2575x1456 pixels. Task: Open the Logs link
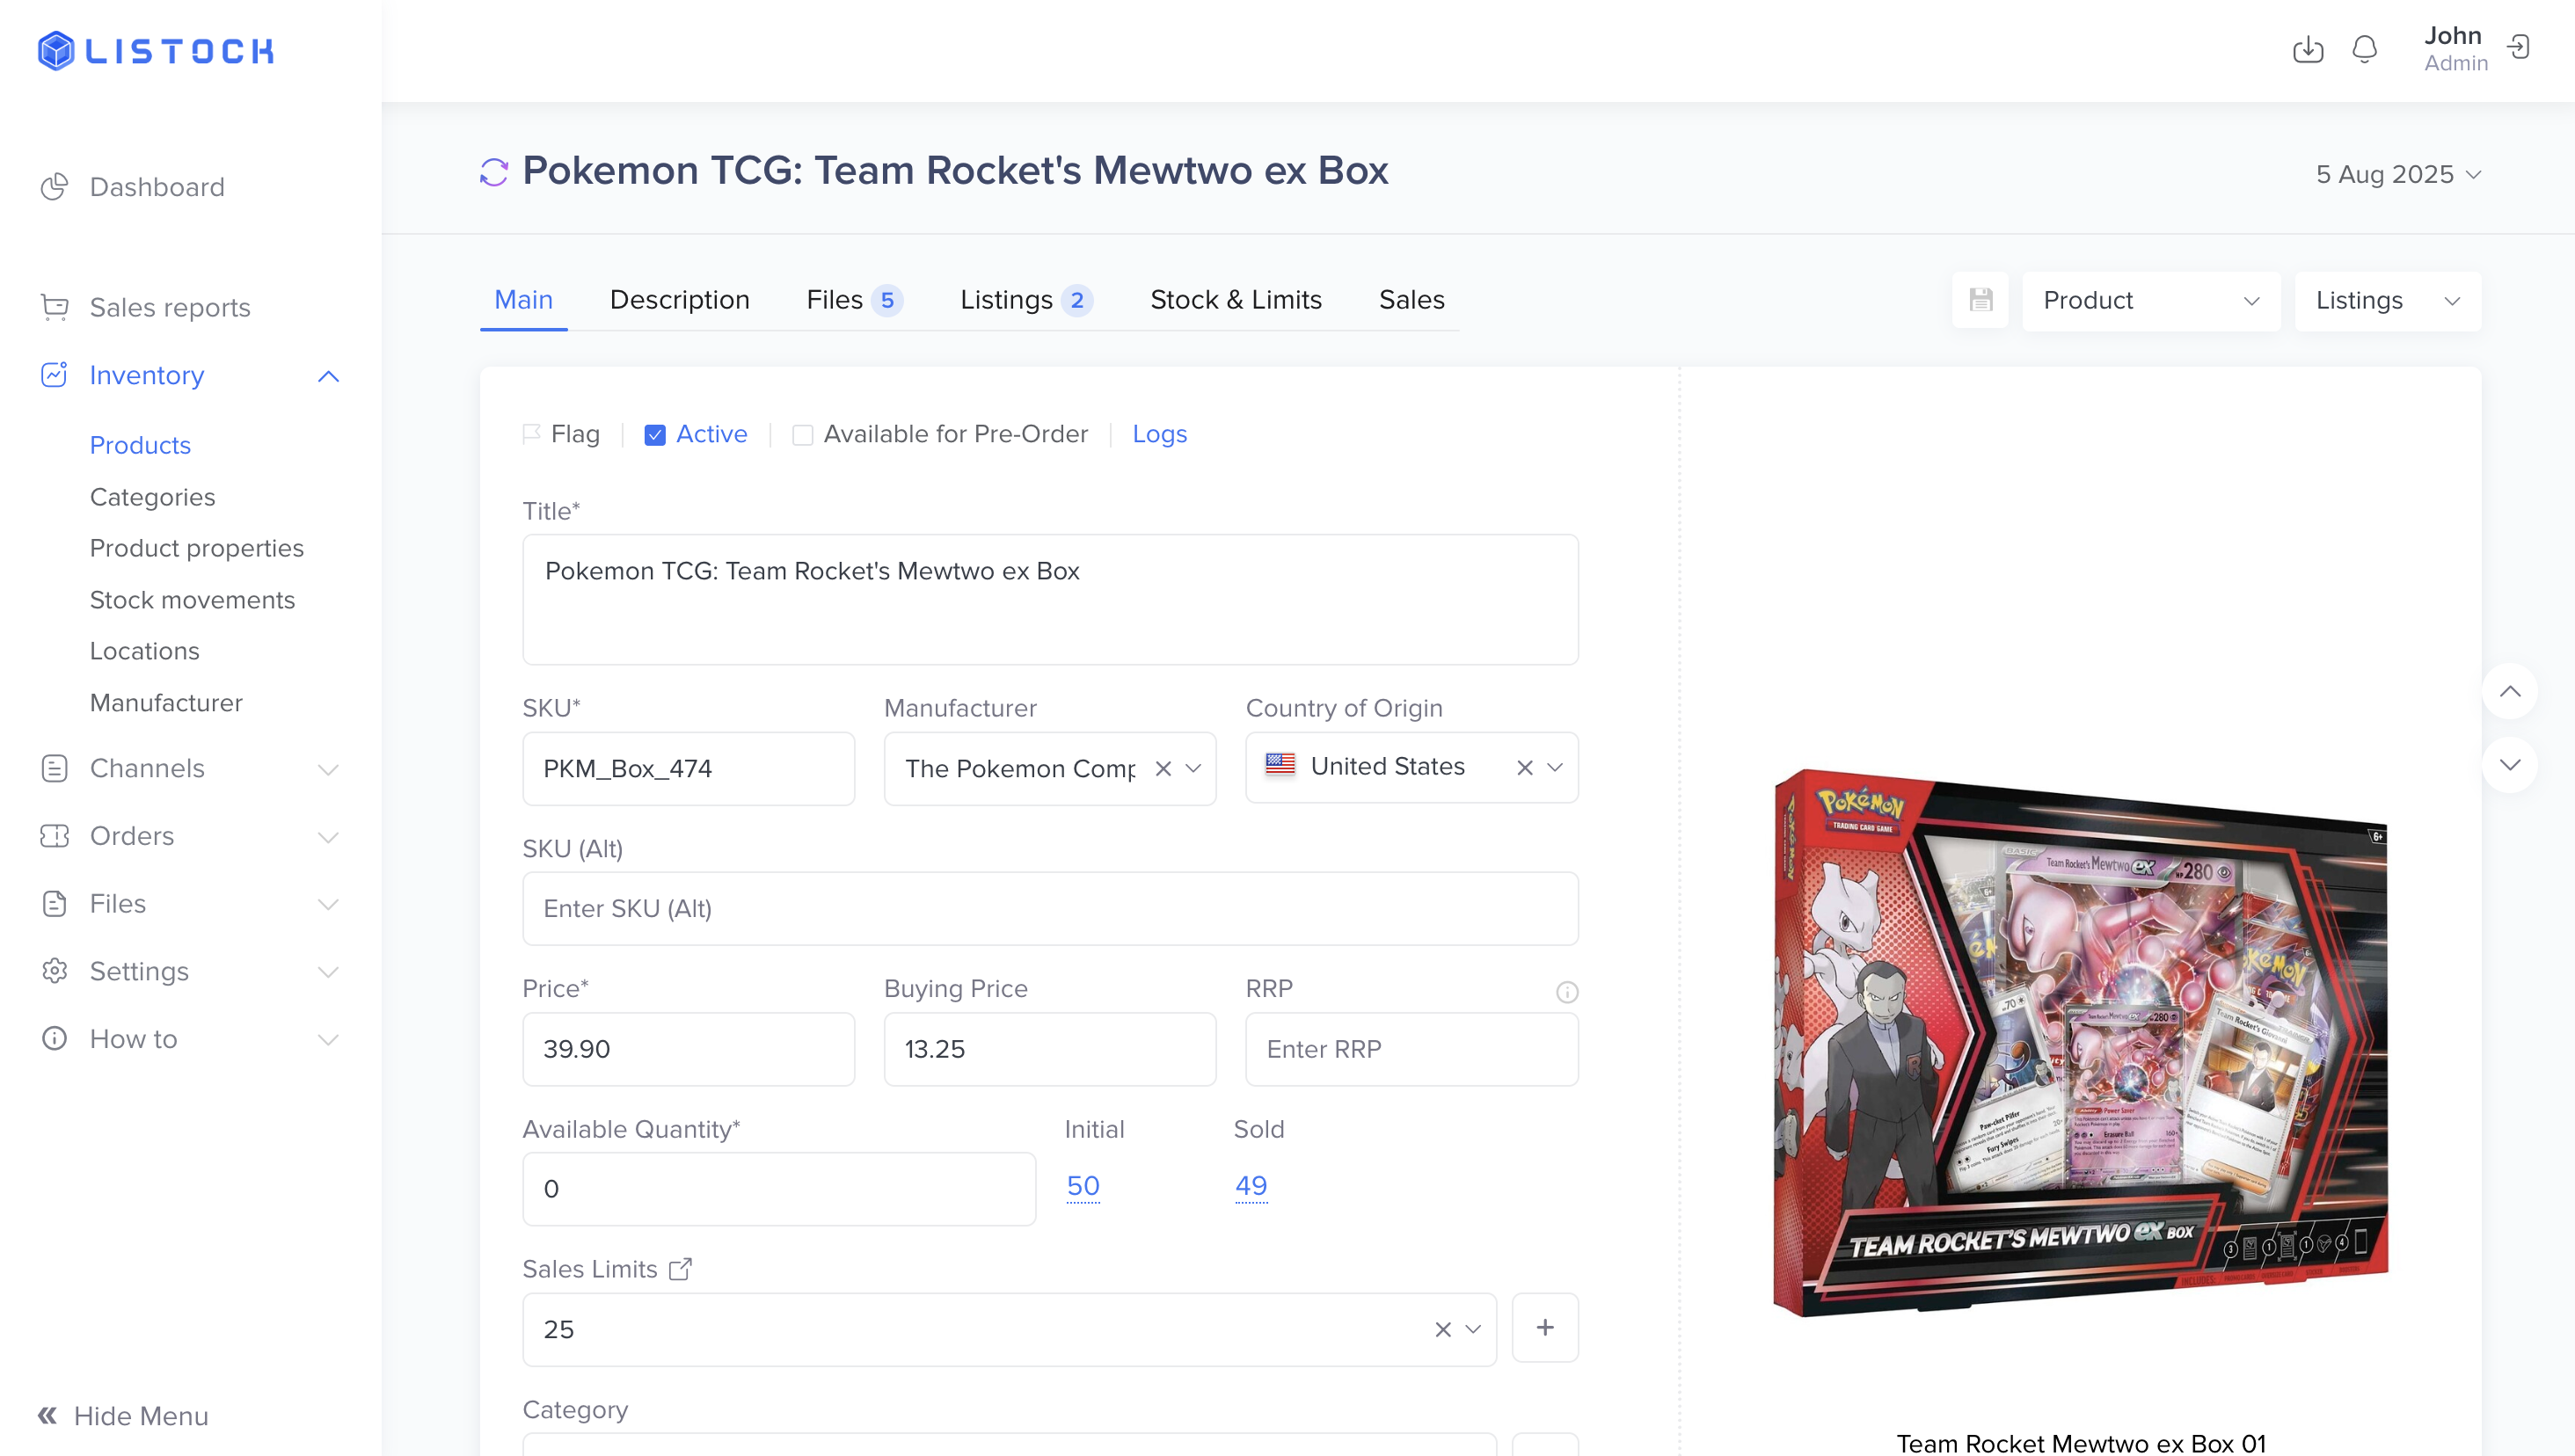[x=1159, y=434]
